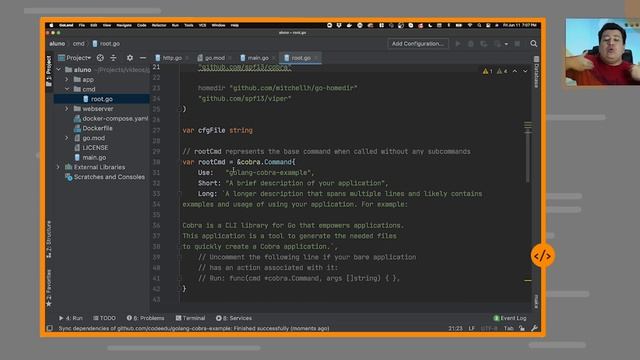Open main.go in project tree
Screen dimensions: 640x360
point(90,158)
